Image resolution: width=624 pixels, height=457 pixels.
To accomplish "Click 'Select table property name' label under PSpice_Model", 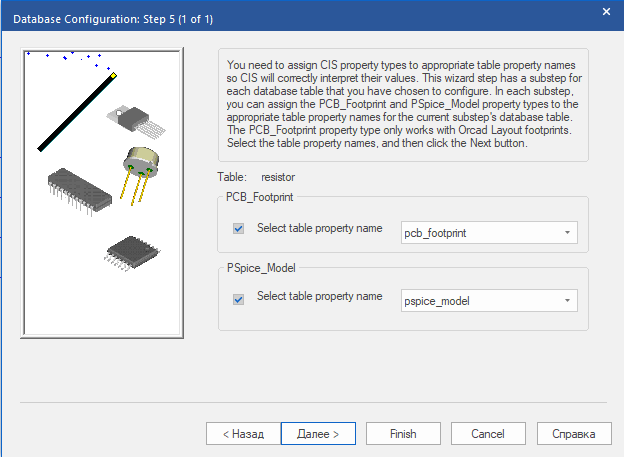I will tap(319, 297).
